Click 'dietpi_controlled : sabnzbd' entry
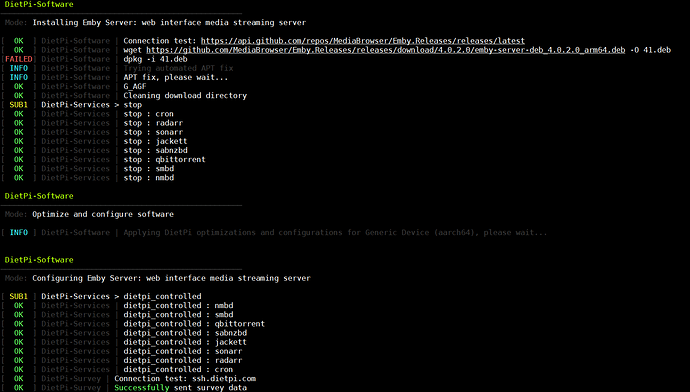The width and height of the screenshot is (690, 392). point(185,333)
